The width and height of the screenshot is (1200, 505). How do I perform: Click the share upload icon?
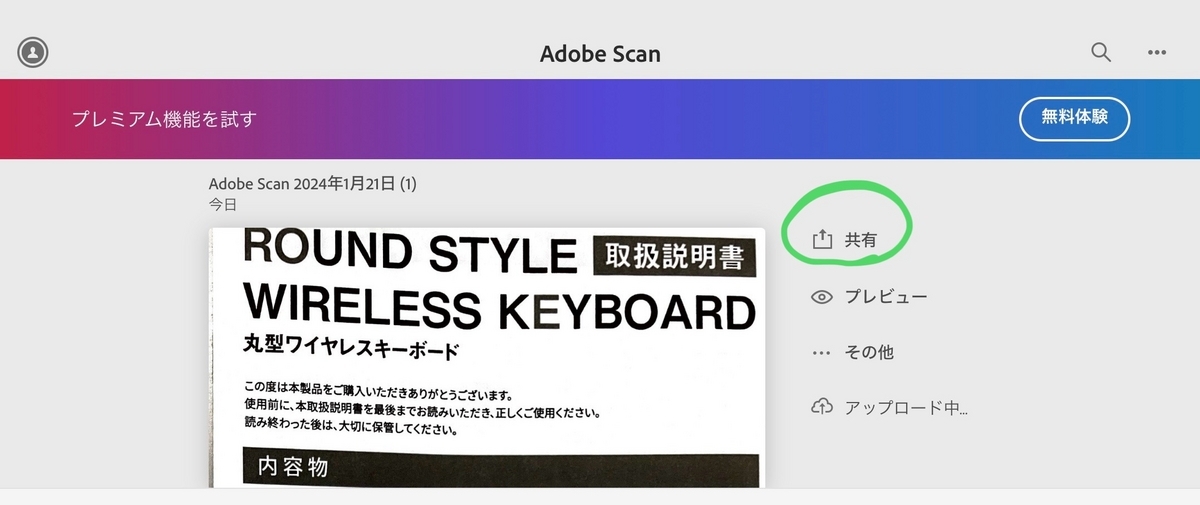(x=821, y=239)
